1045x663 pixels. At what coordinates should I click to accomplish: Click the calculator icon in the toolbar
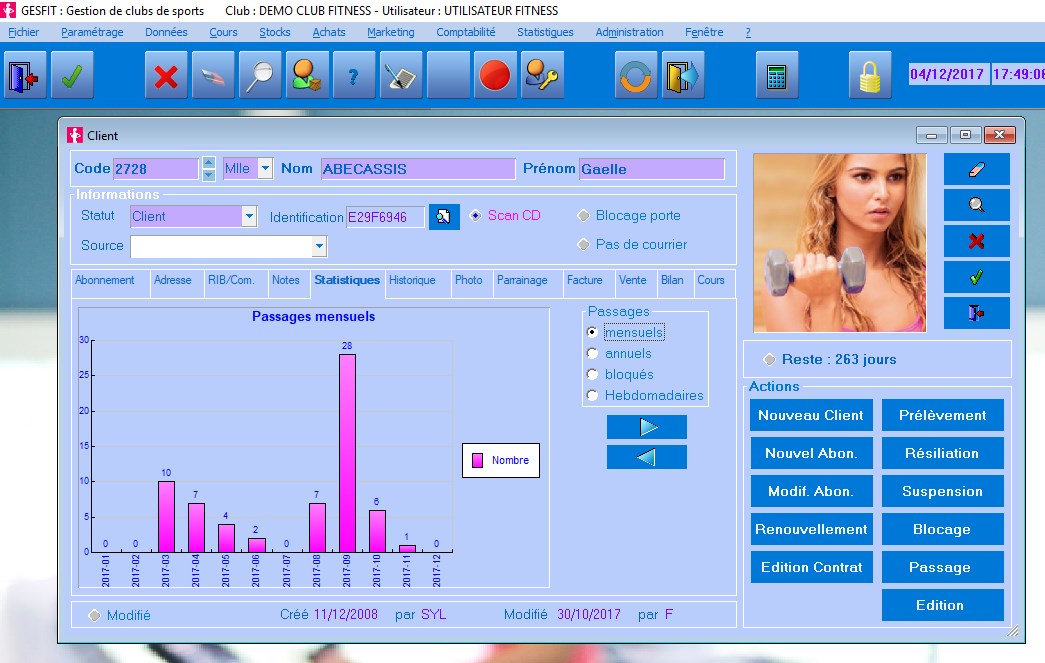point(776,77)
